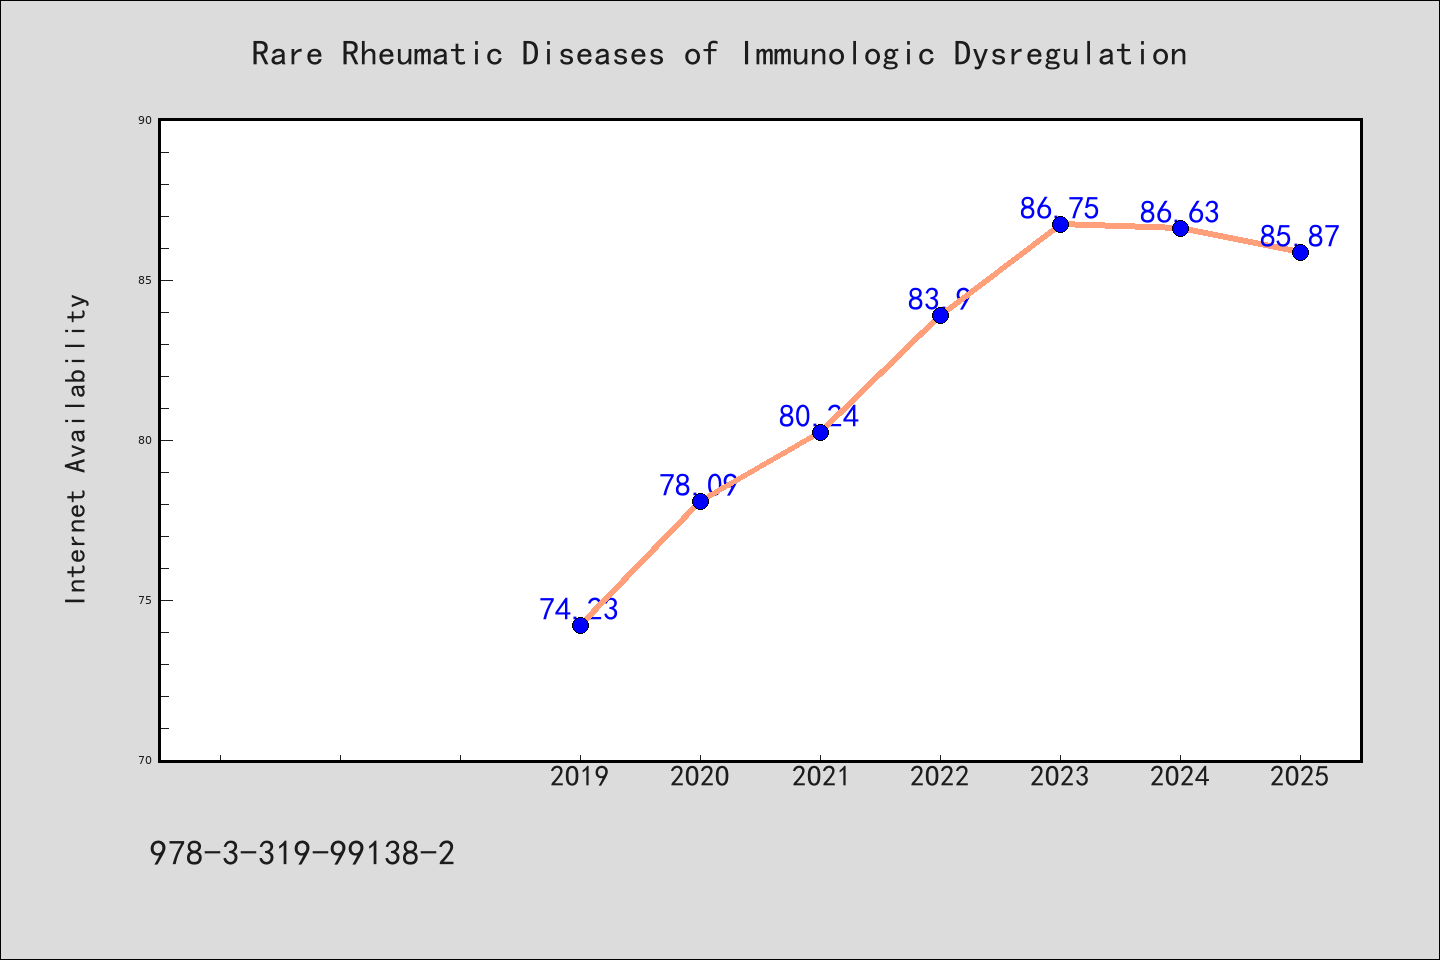Click the 2022 x-axis tick label
This screenshot has width=1440, height=960.
940,776
